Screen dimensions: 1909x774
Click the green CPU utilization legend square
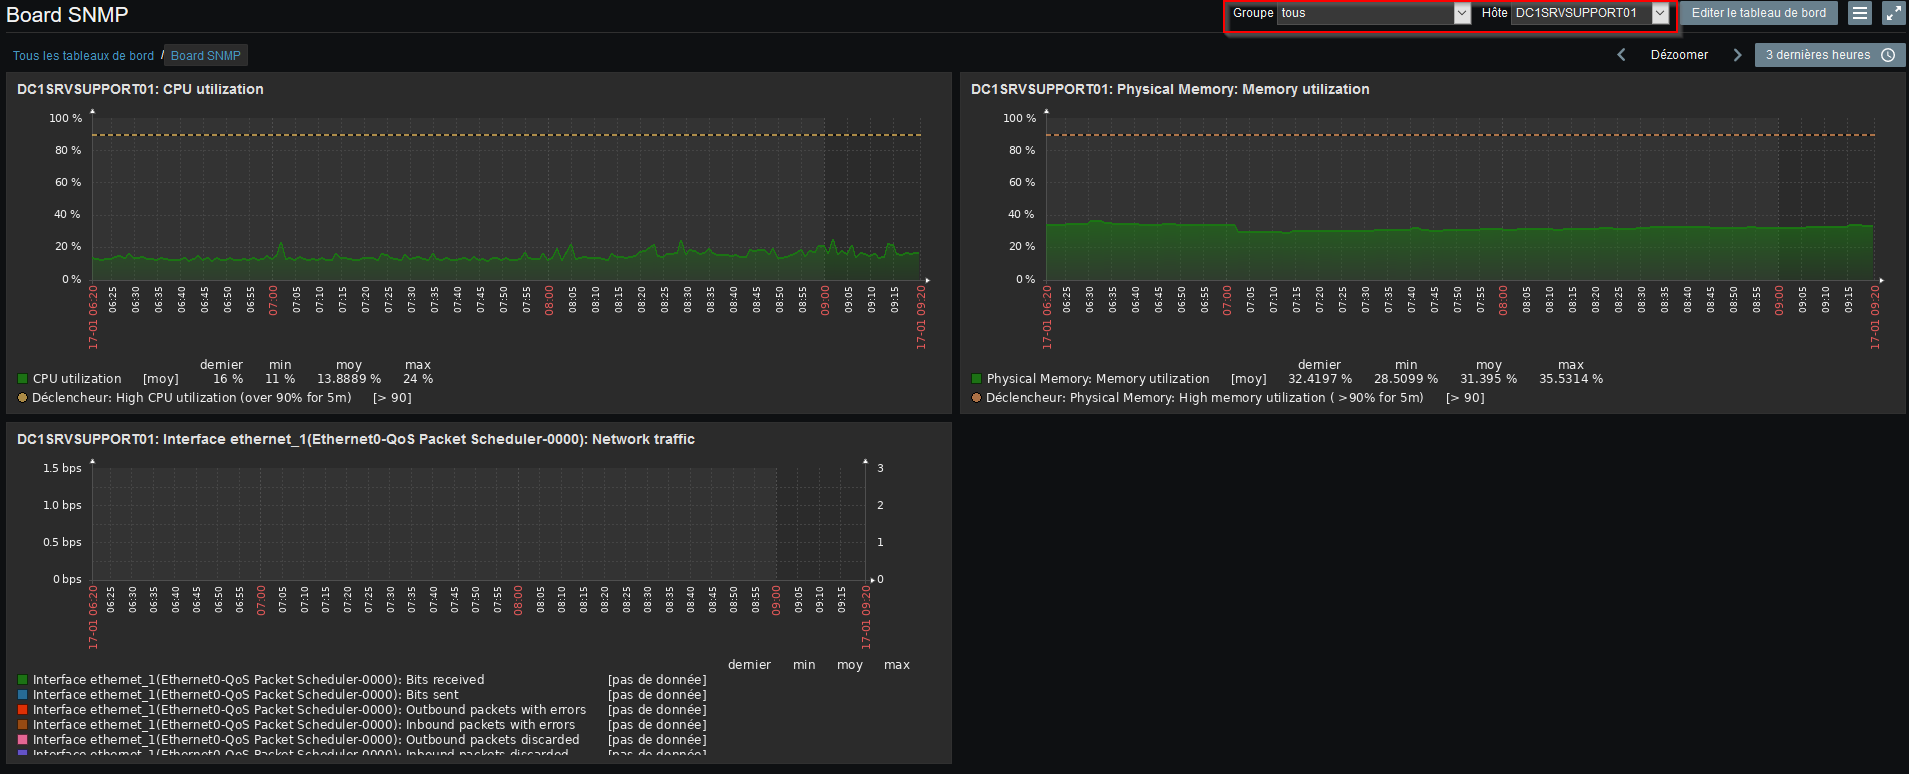click(22, 379)
